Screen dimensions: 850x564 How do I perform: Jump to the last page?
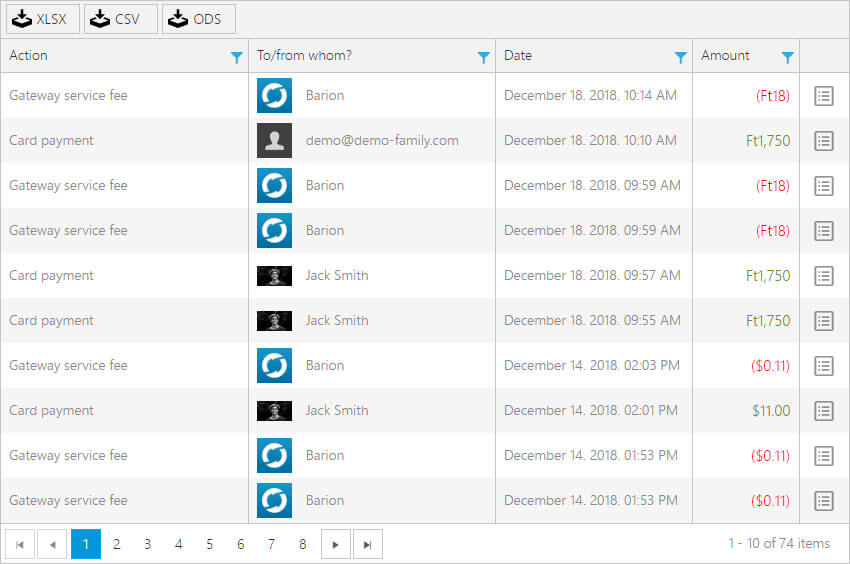tap(367, 544)
